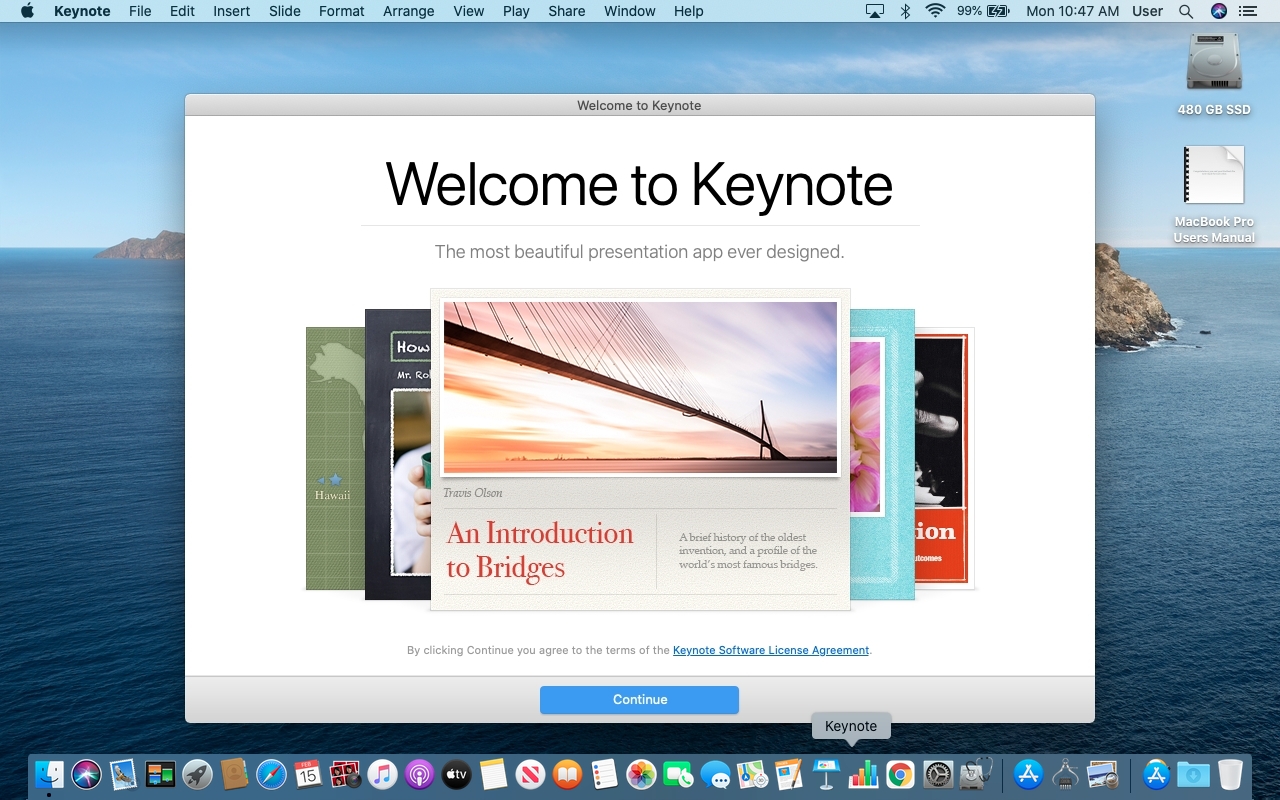The width and height of the screenshot is (1280, 800).
Task: Open the Play menu
Action: pos(516,11)
